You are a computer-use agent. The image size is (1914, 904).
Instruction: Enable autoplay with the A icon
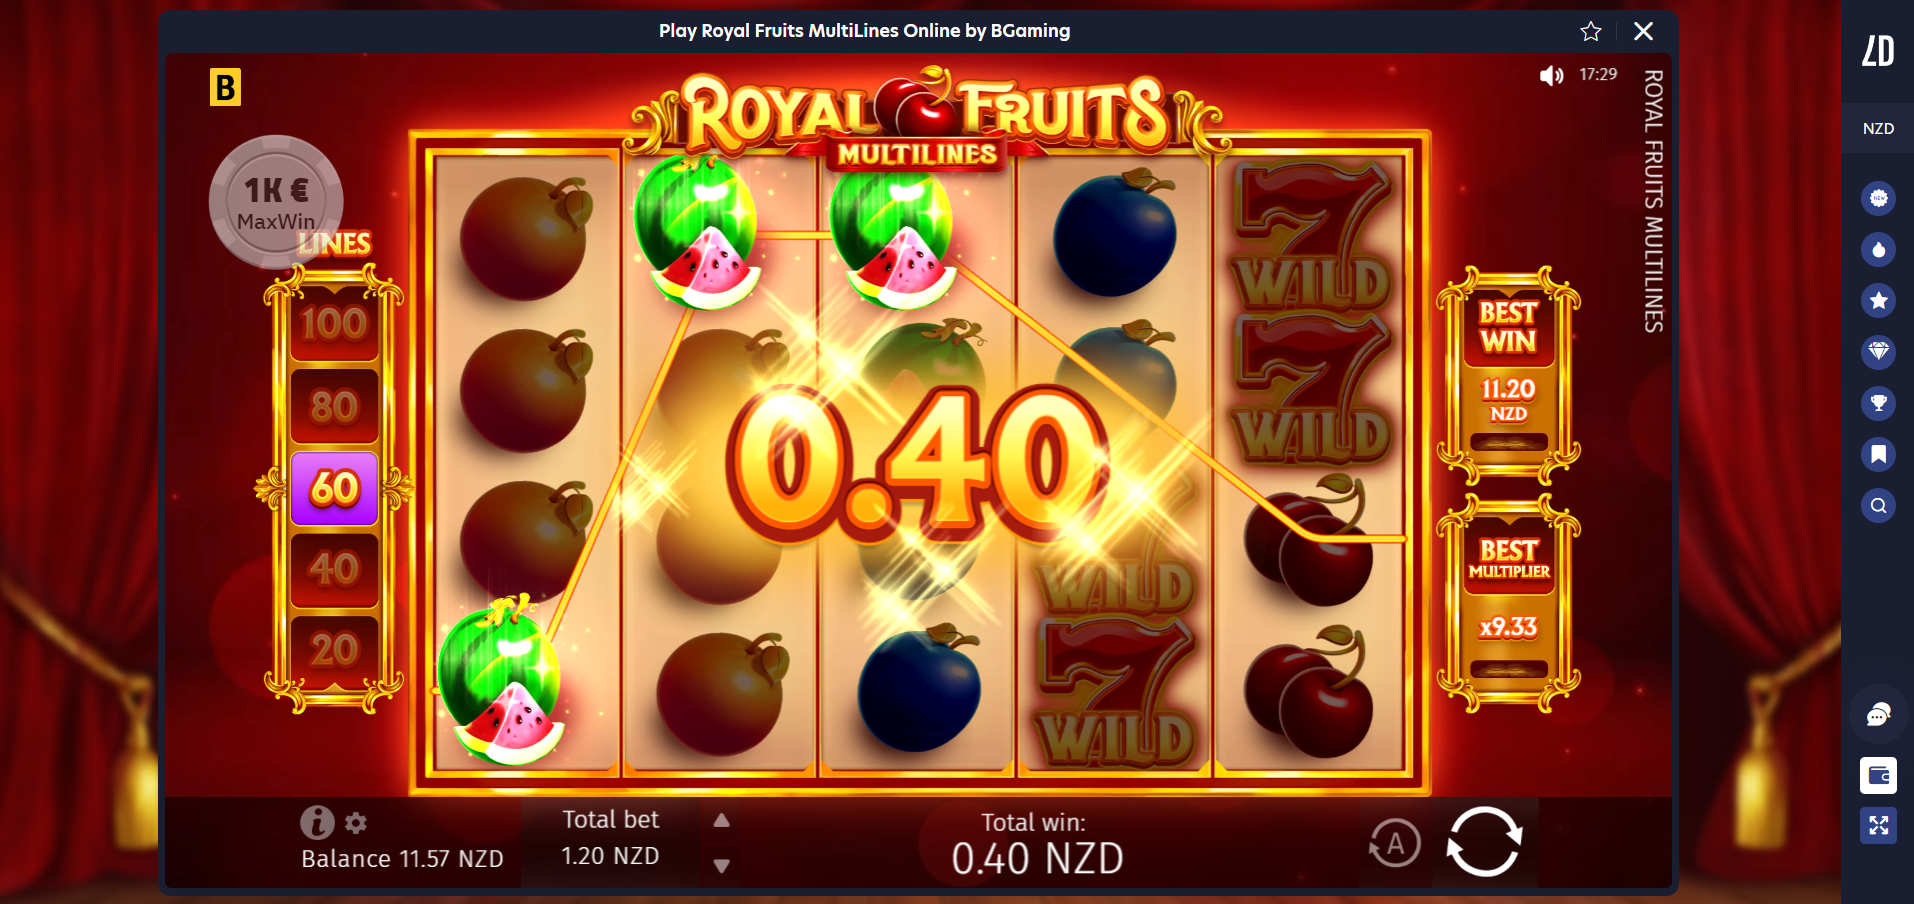pyautogui.click(x=1395, y=844)
